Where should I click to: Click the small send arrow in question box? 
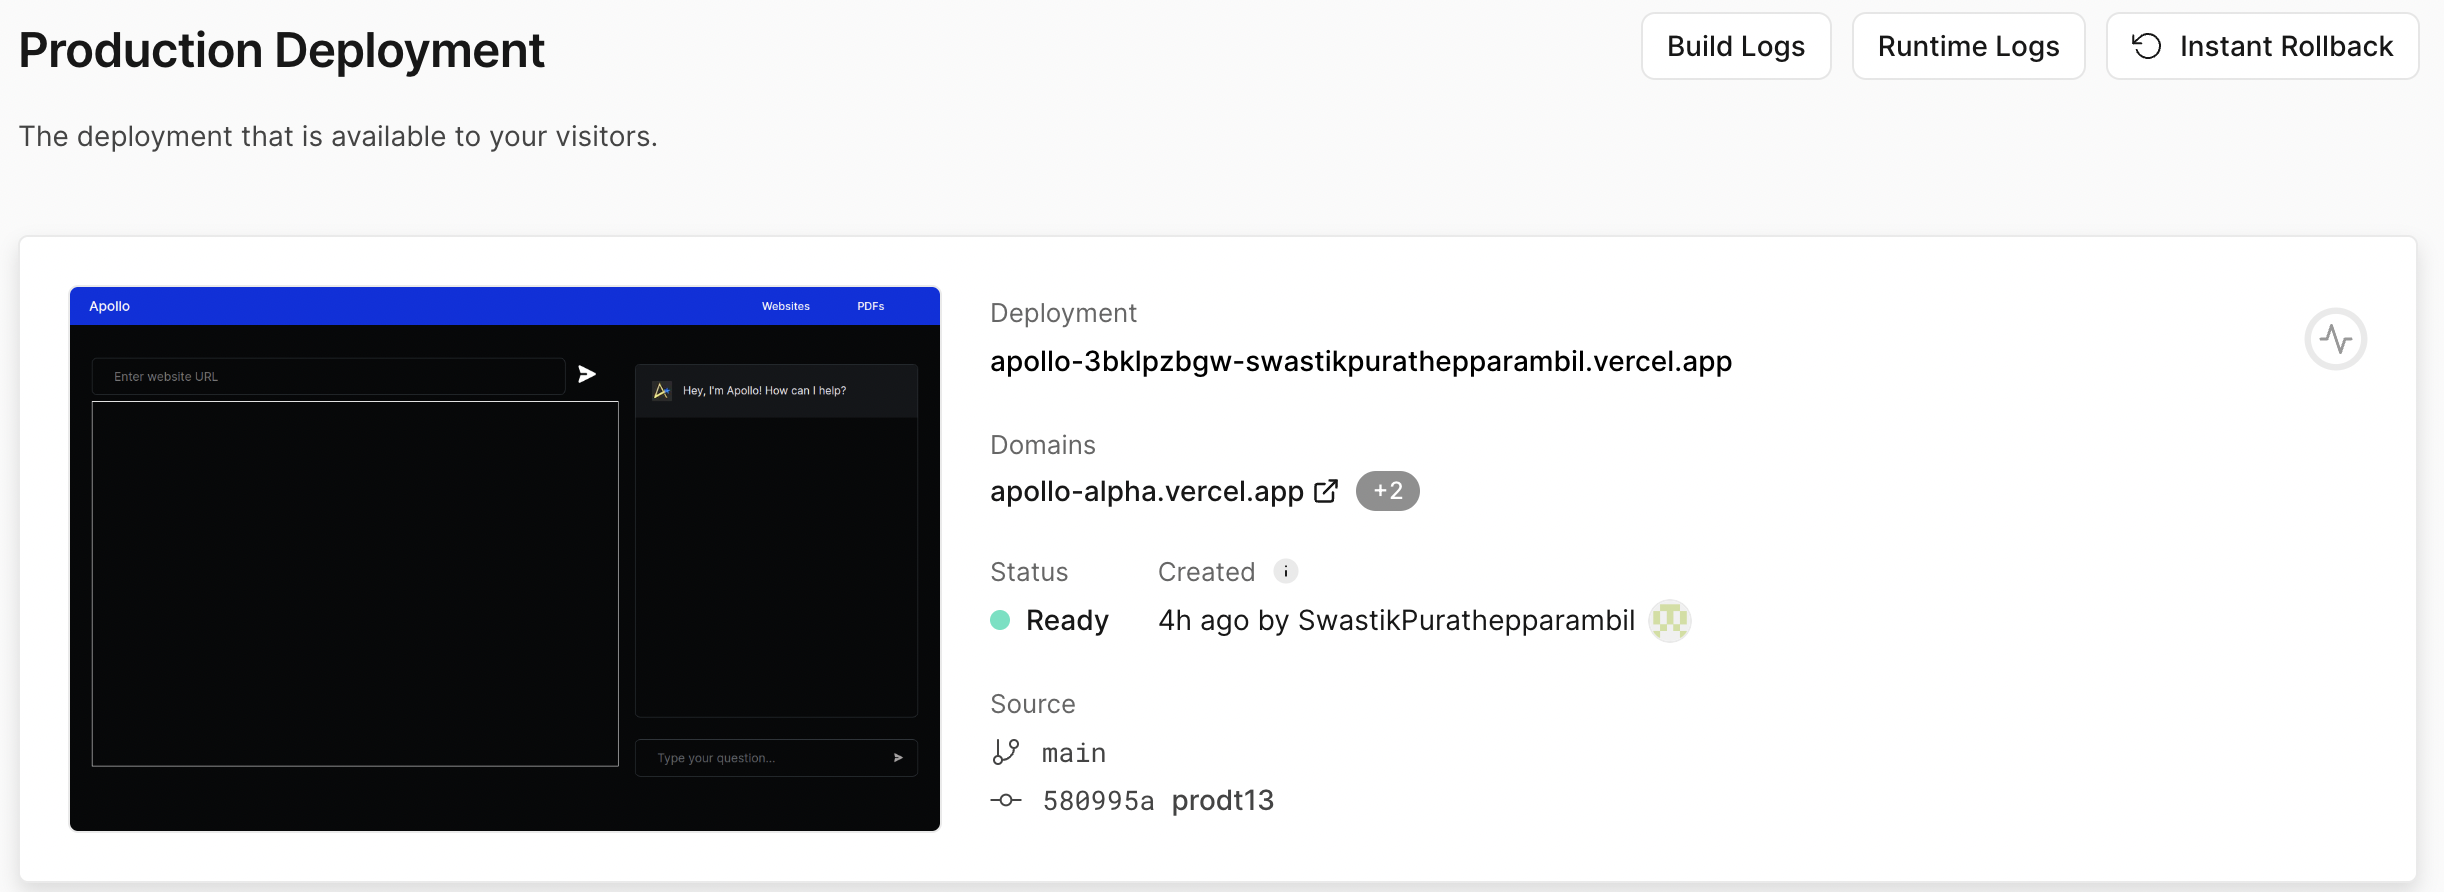(898, 758)
